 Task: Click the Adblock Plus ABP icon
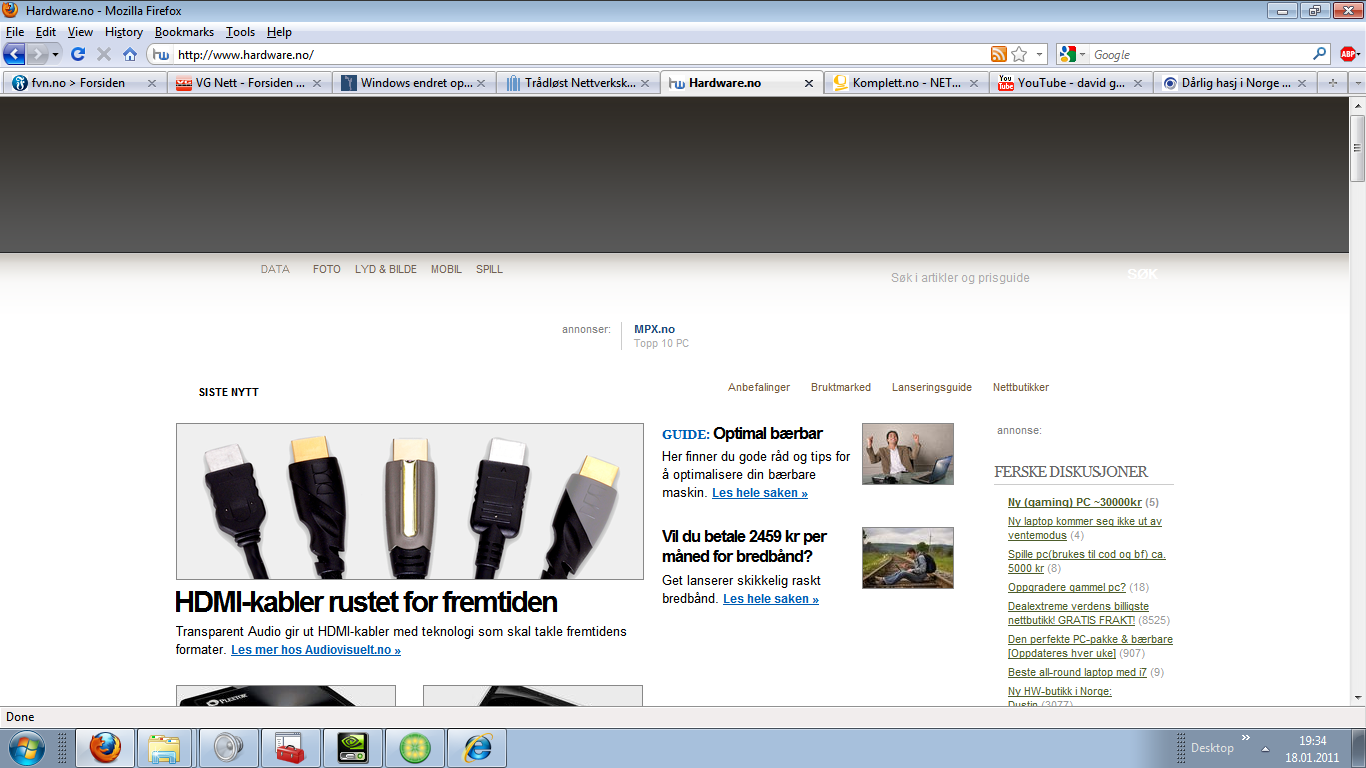click(1348, 54)
